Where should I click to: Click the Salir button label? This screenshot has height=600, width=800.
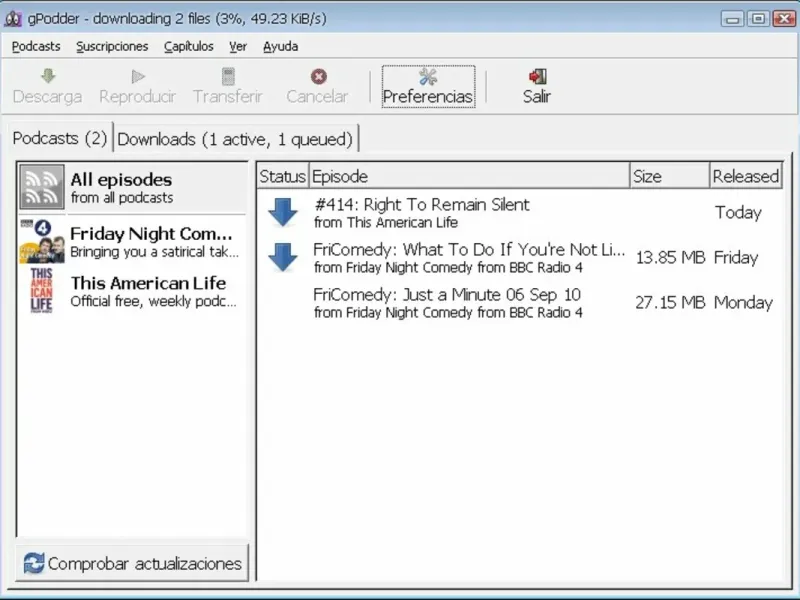(x=537, y=96)
